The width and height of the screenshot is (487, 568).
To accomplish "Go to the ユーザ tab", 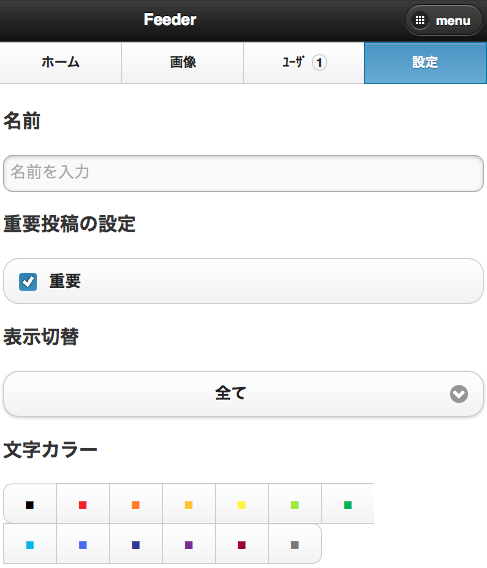I will 304,63.
